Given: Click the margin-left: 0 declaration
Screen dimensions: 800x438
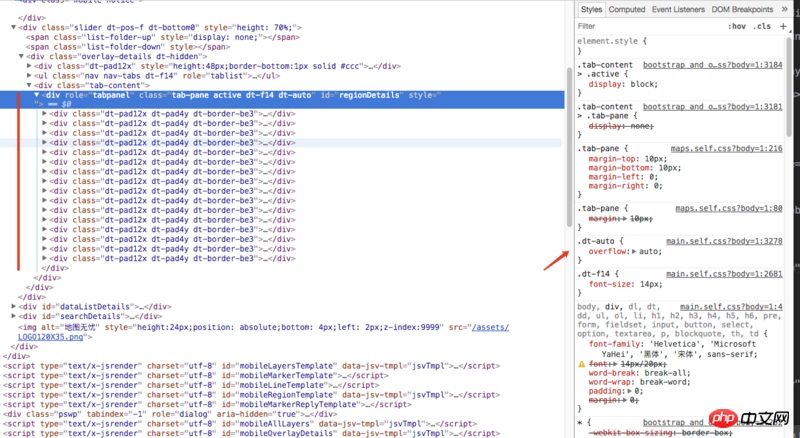Looking at the screenshot, I should tap(621, 177).
